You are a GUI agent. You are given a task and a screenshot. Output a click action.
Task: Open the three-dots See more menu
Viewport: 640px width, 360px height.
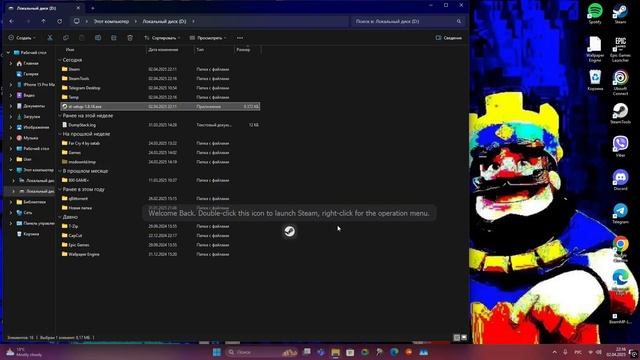(240, 38)
